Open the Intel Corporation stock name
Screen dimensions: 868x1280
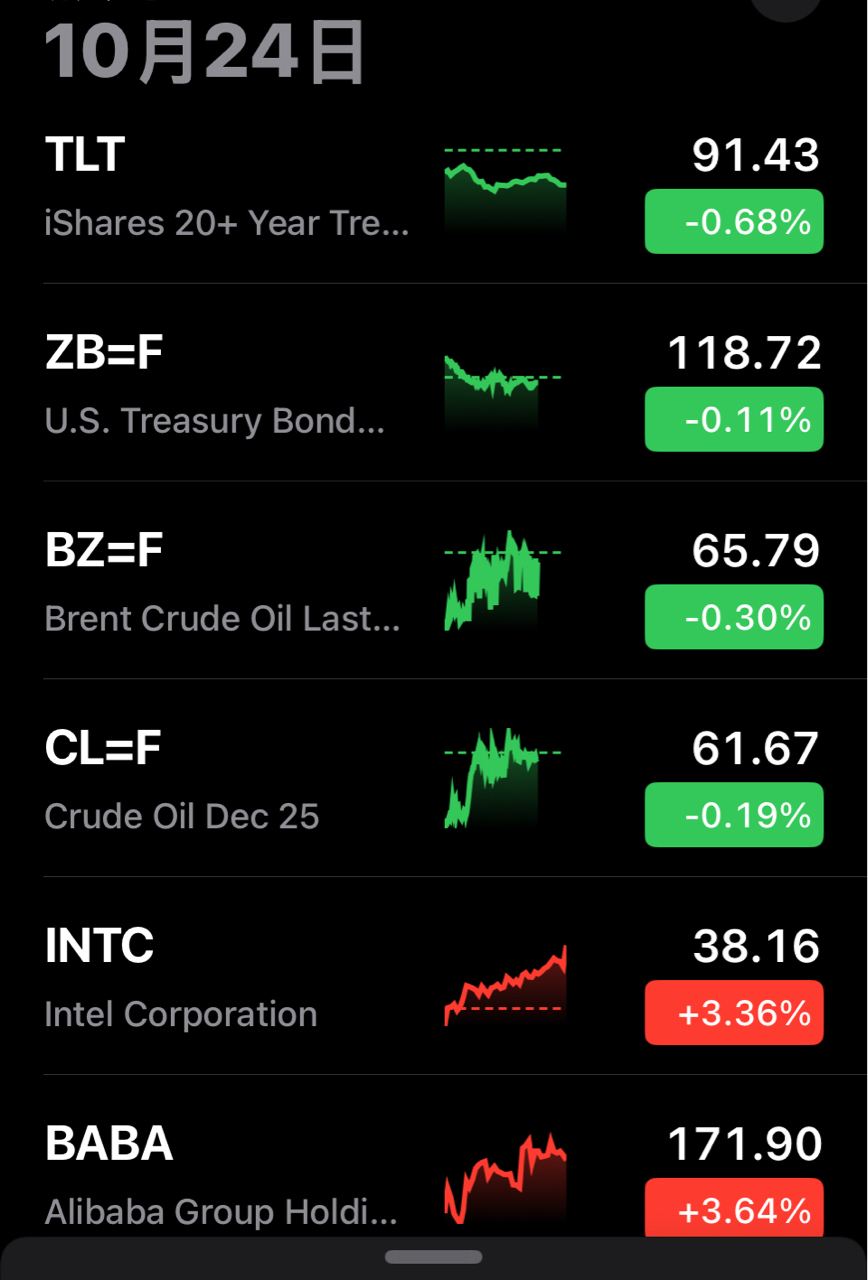coord(181,1014)
